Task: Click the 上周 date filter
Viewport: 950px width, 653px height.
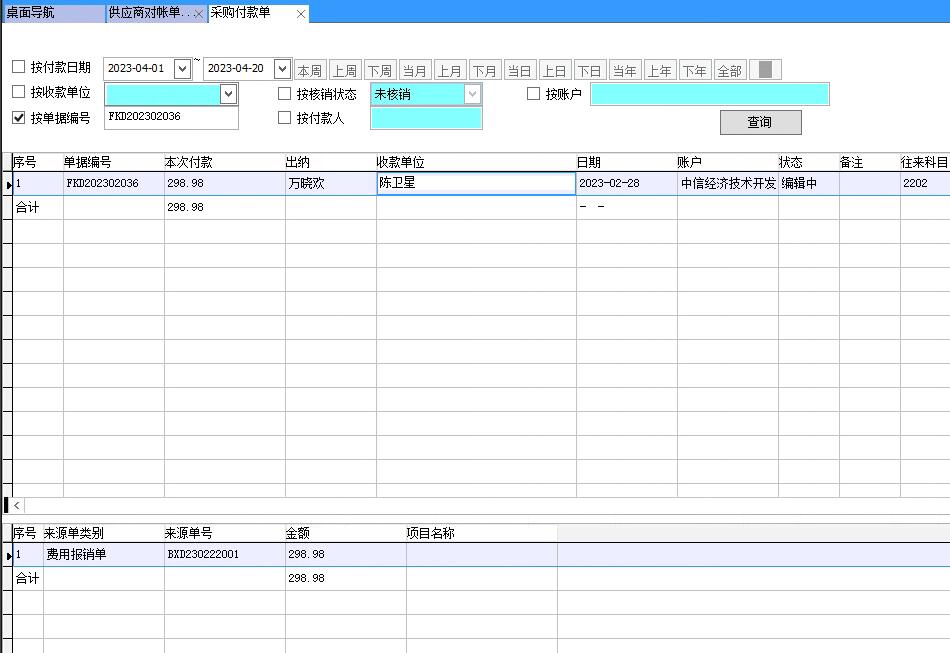Action: coord(345,69)
